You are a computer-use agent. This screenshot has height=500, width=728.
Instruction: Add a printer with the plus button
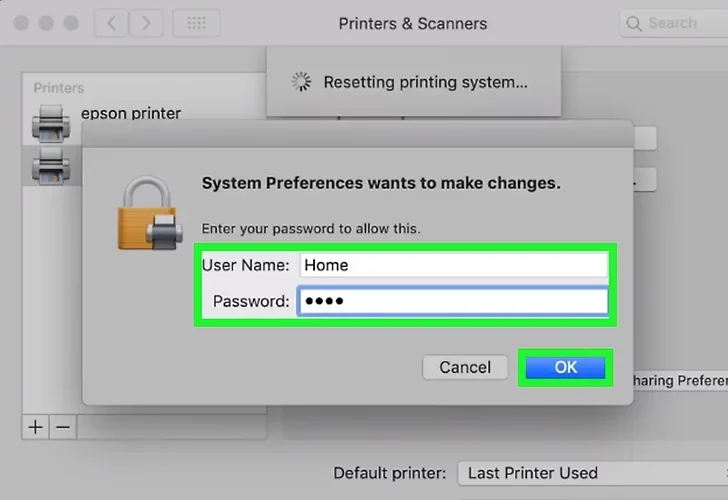coord(35,427)
